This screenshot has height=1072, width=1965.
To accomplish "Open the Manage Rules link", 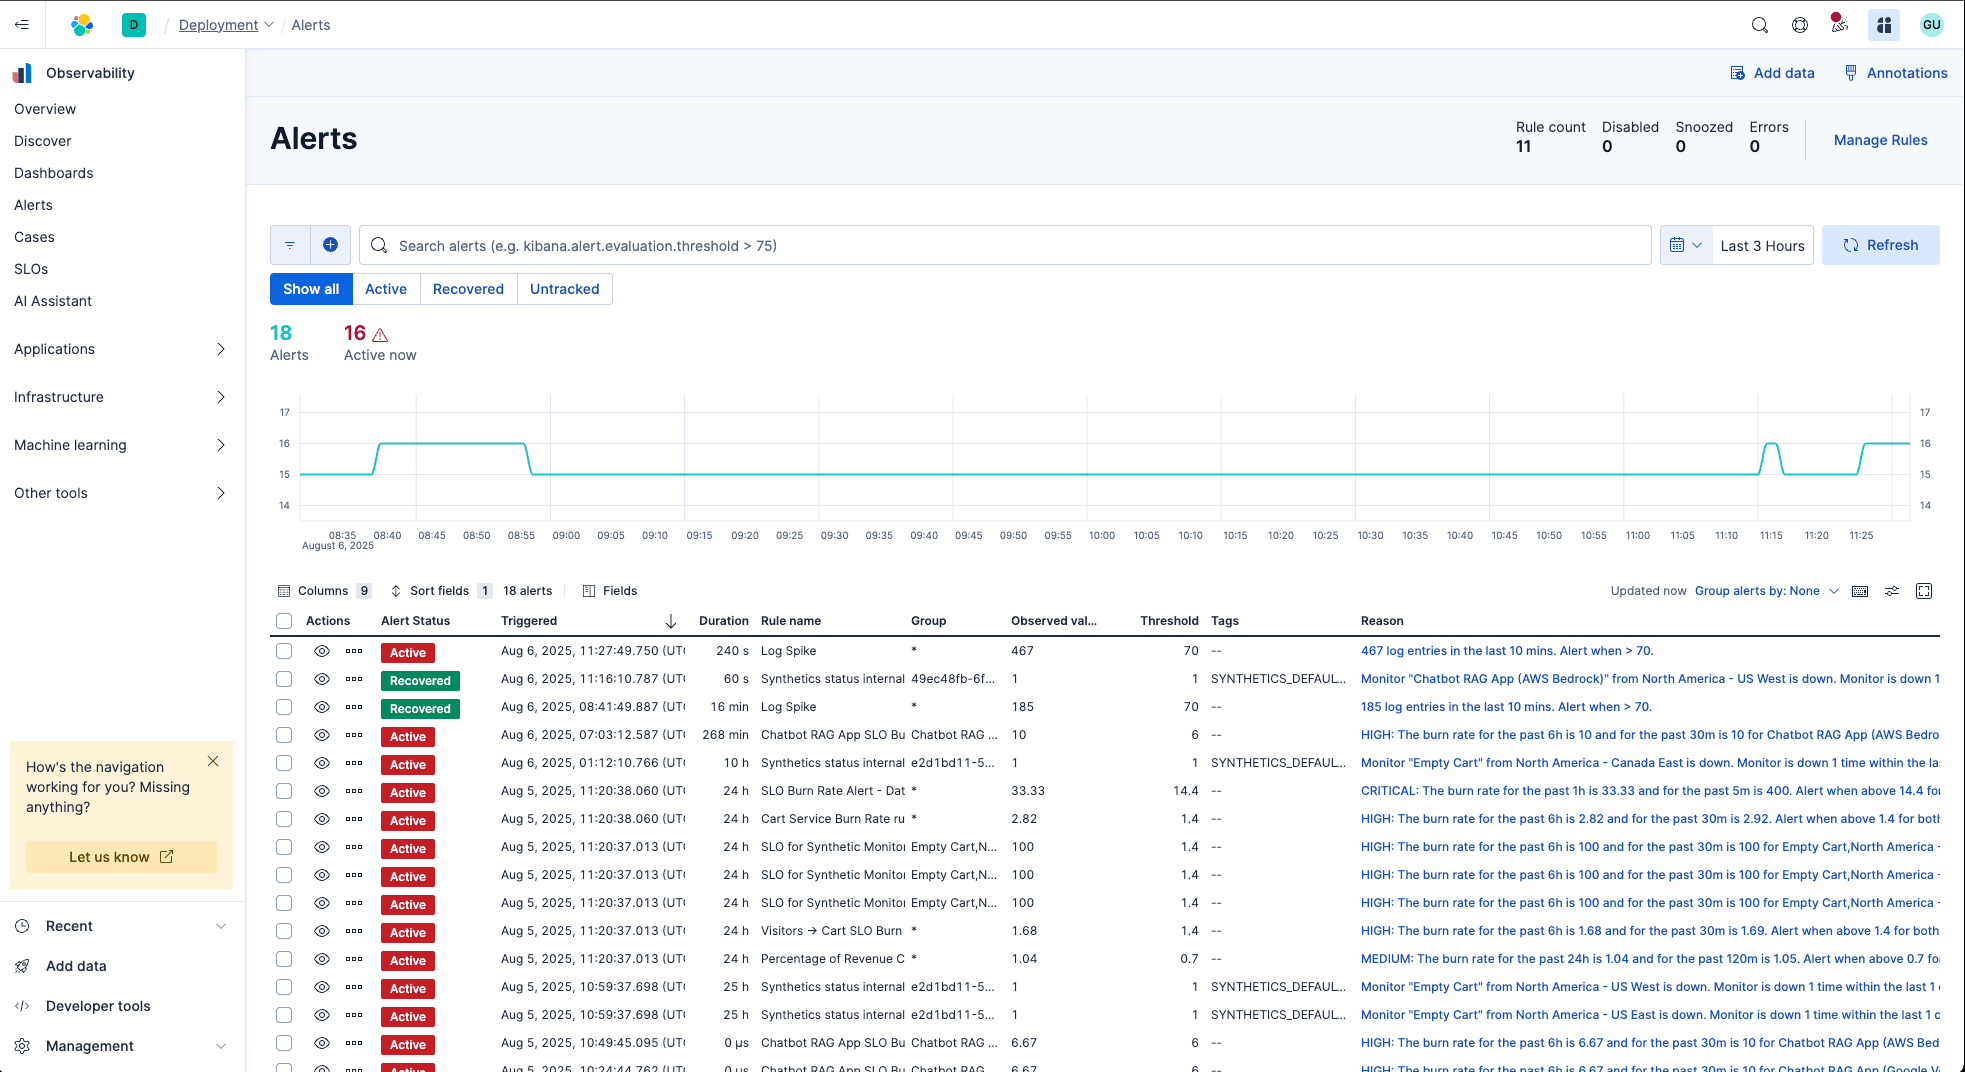I will pos(1880,140).
